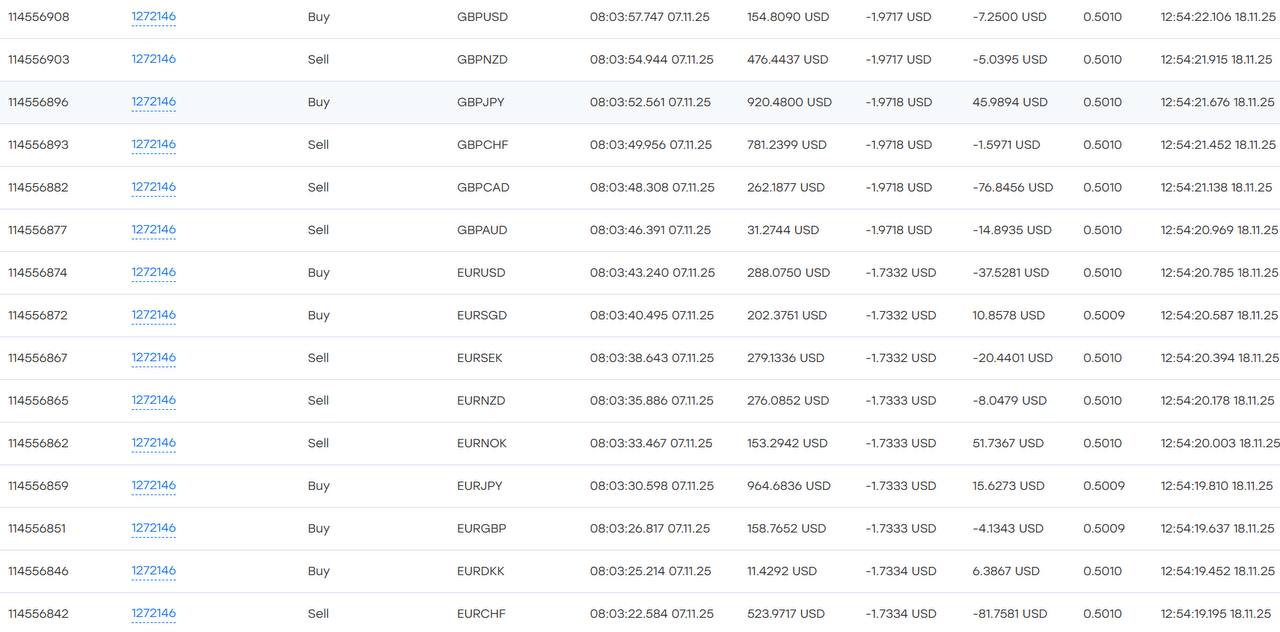Select order ID 114556882
Screen dimensions: 1280x632
pos(38,187)
